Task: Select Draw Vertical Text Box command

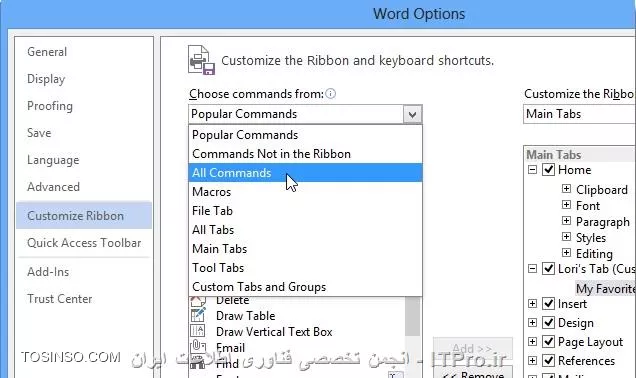Action: pyautogui.click(x=297, y=331)
